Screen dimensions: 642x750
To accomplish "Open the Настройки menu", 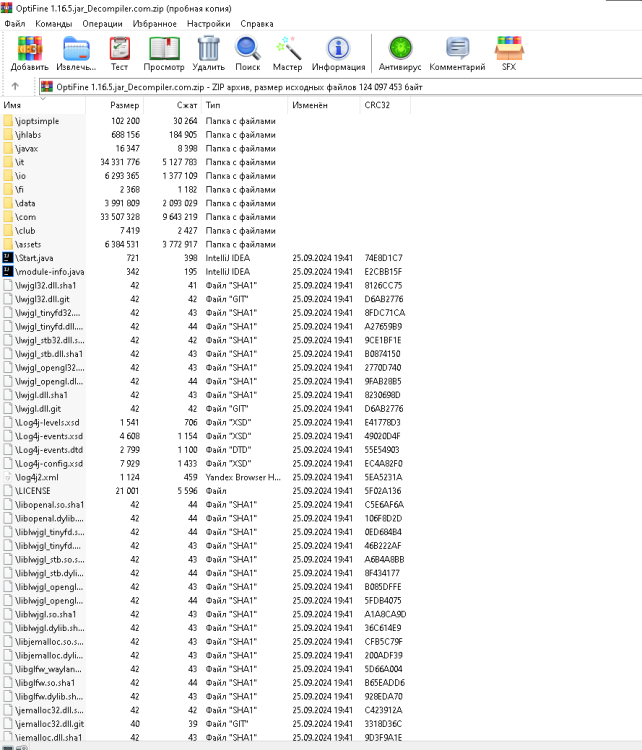I will (x=209, y=23).
